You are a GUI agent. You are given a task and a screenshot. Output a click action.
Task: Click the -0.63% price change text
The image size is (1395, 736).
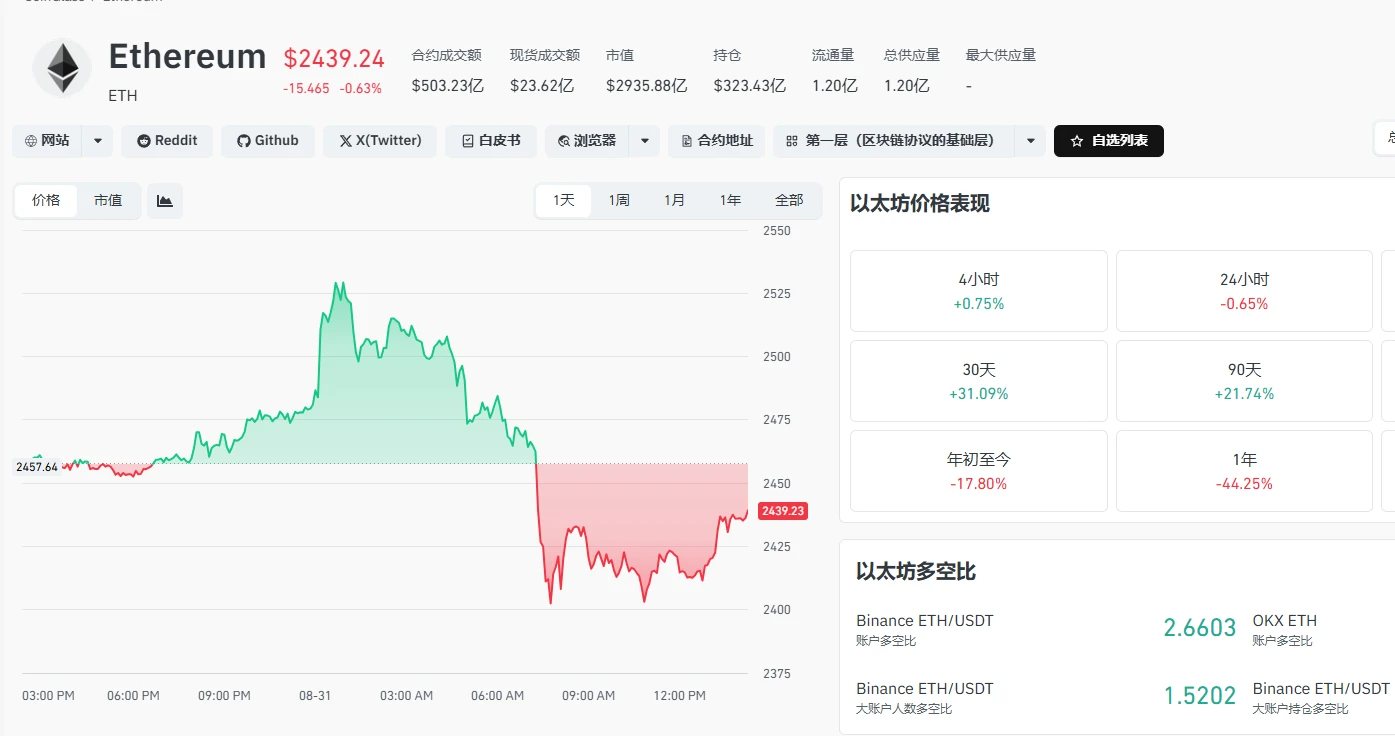[x=361, y=88]
